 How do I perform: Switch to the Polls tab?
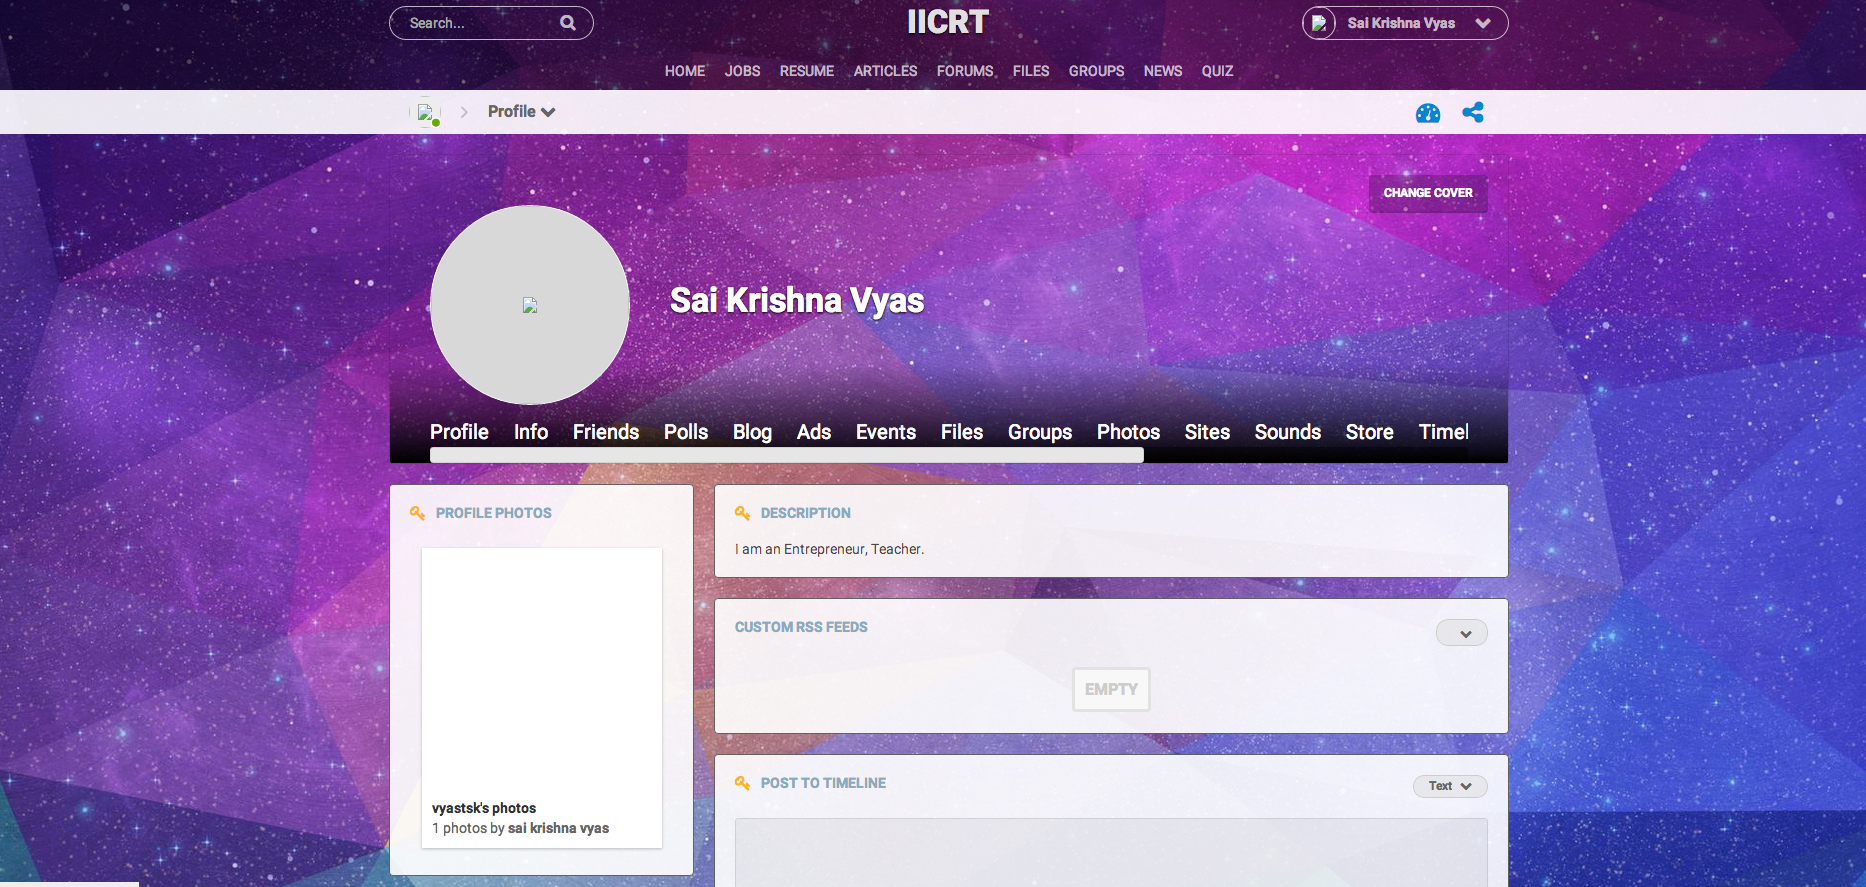pyautogui.click(x=686, y=432)
